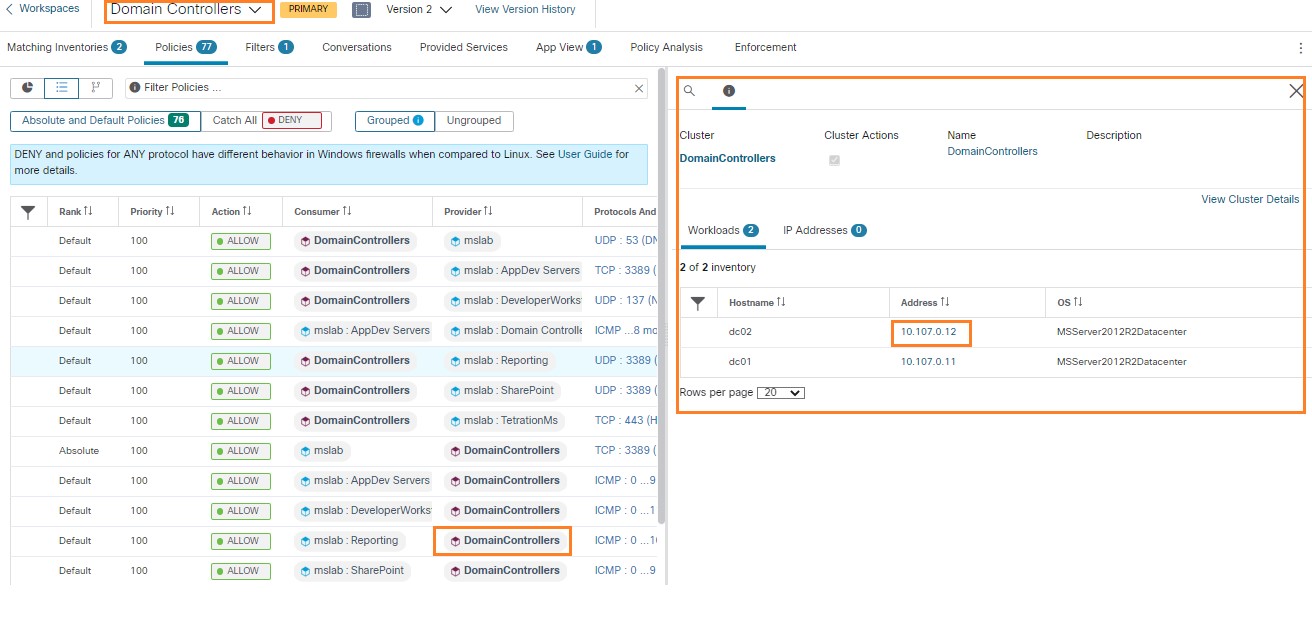This screenshot has width=1312, height=623.
Task: Open the vertical ellipsis menu
Action: point(1300,47)
